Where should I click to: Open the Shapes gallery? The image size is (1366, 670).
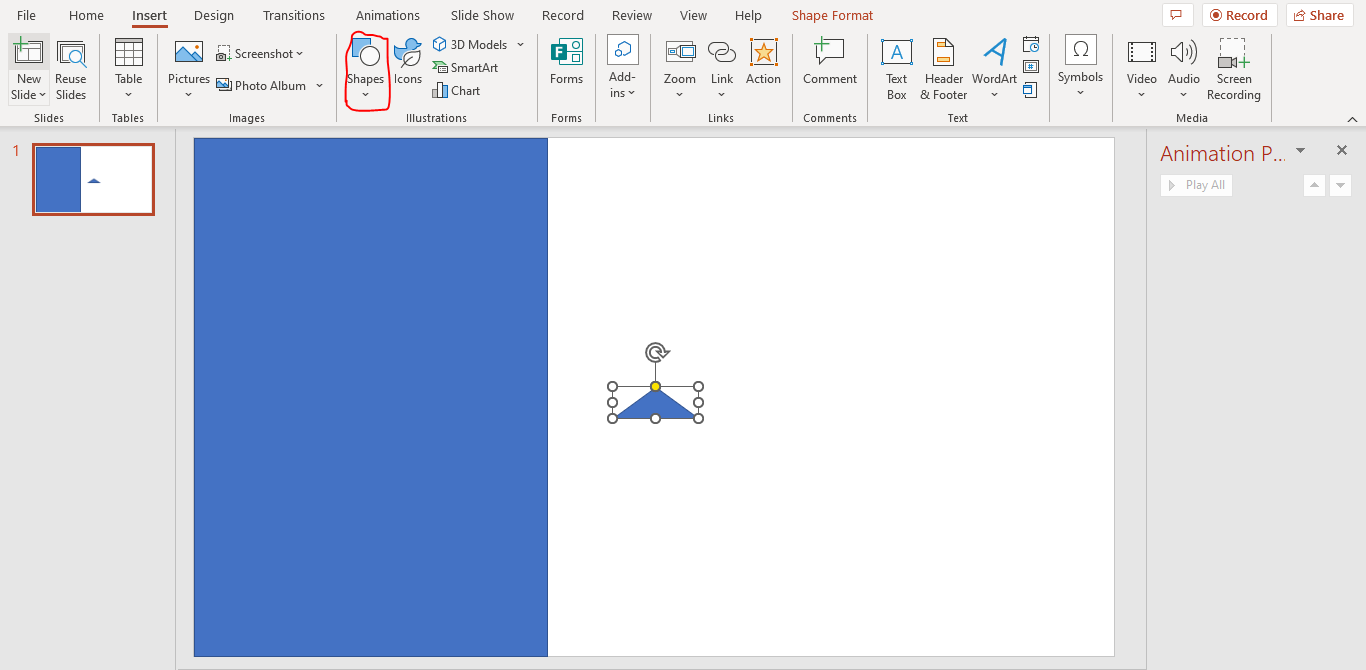coord(365,70)
